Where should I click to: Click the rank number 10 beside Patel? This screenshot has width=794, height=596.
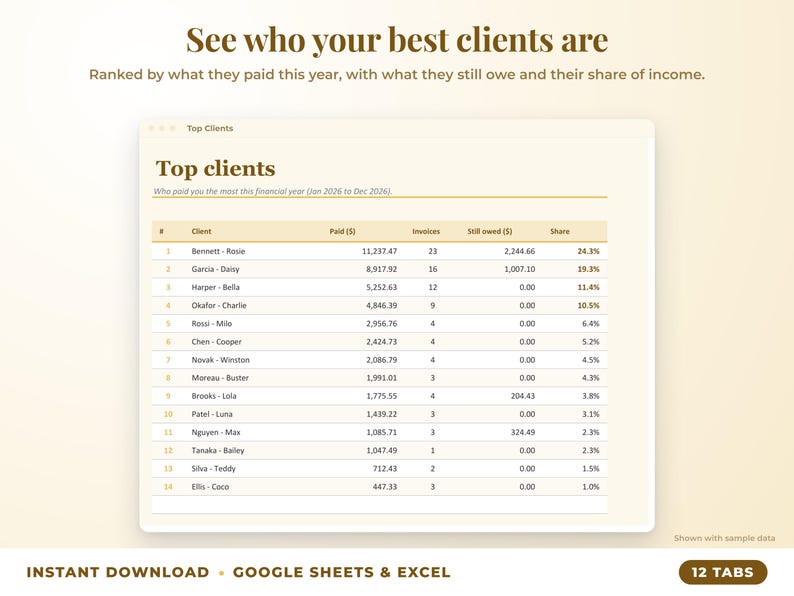click(168, 414)
